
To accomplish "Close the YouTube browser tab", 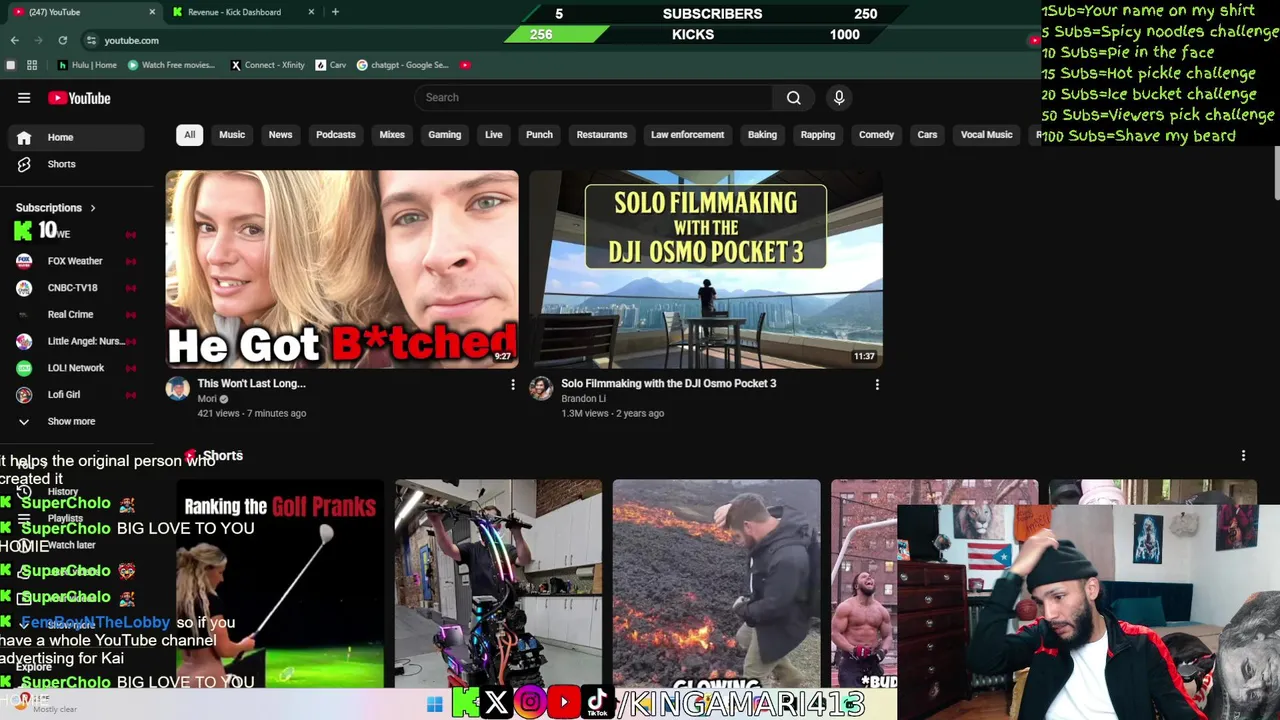I will click(152, 12).
